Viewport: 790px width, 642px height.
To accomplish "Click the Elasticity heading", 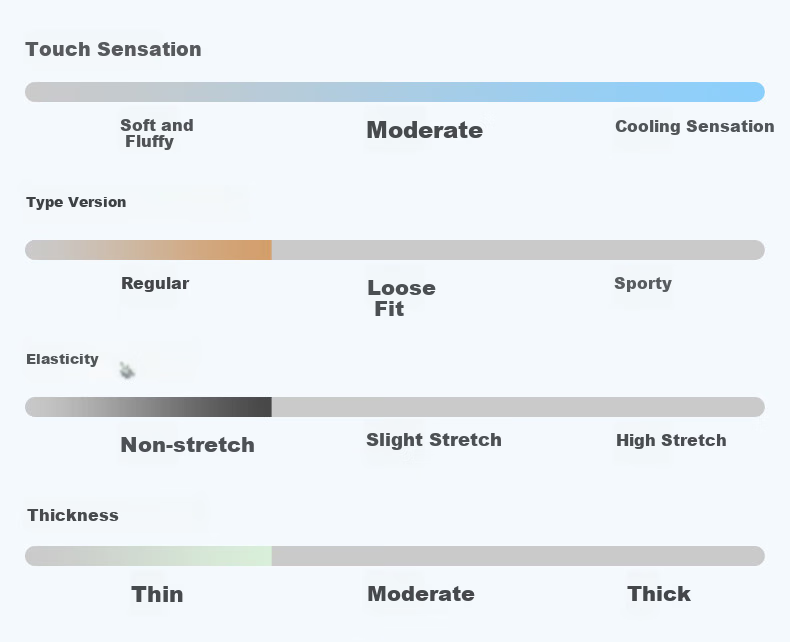I will tap(62, 359).
